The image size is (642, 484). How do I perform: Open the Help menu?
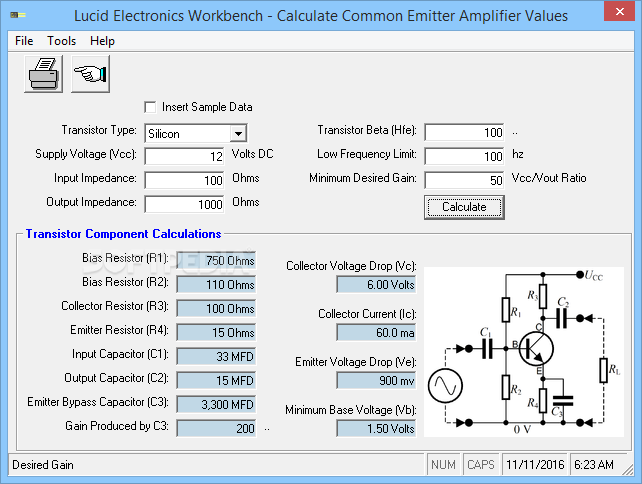click(102, 41)
